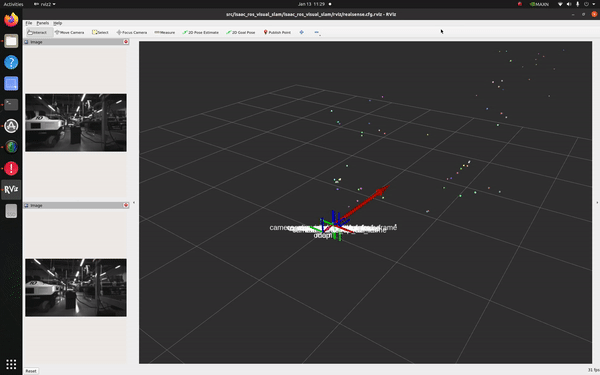Select the Interact tool
This screenshot has width=600, height=375.
(x=38, y=33)
